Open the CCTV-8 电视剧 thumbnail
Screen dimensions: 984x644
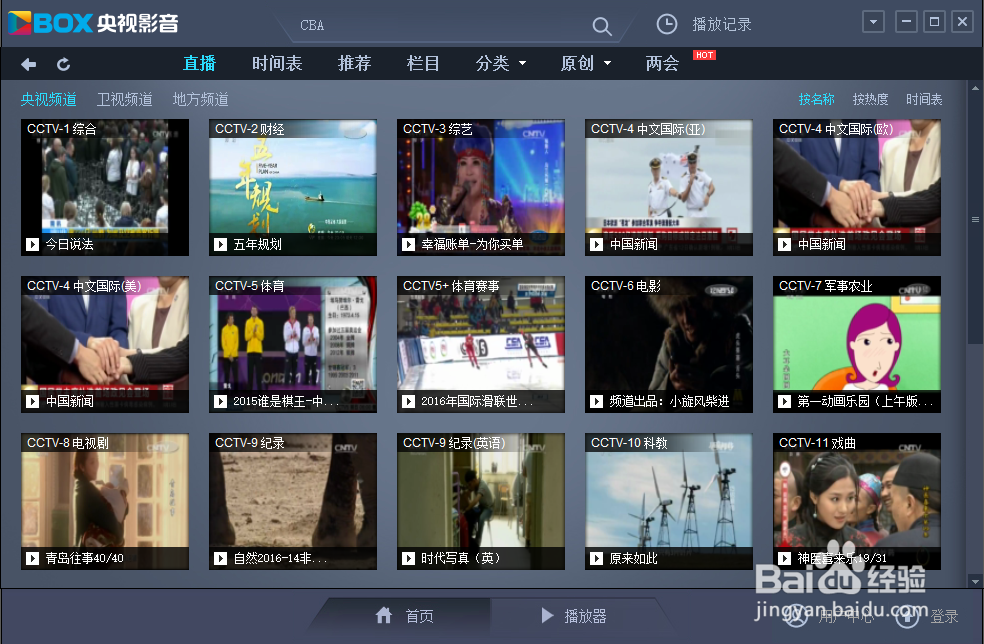pos(105,501)
